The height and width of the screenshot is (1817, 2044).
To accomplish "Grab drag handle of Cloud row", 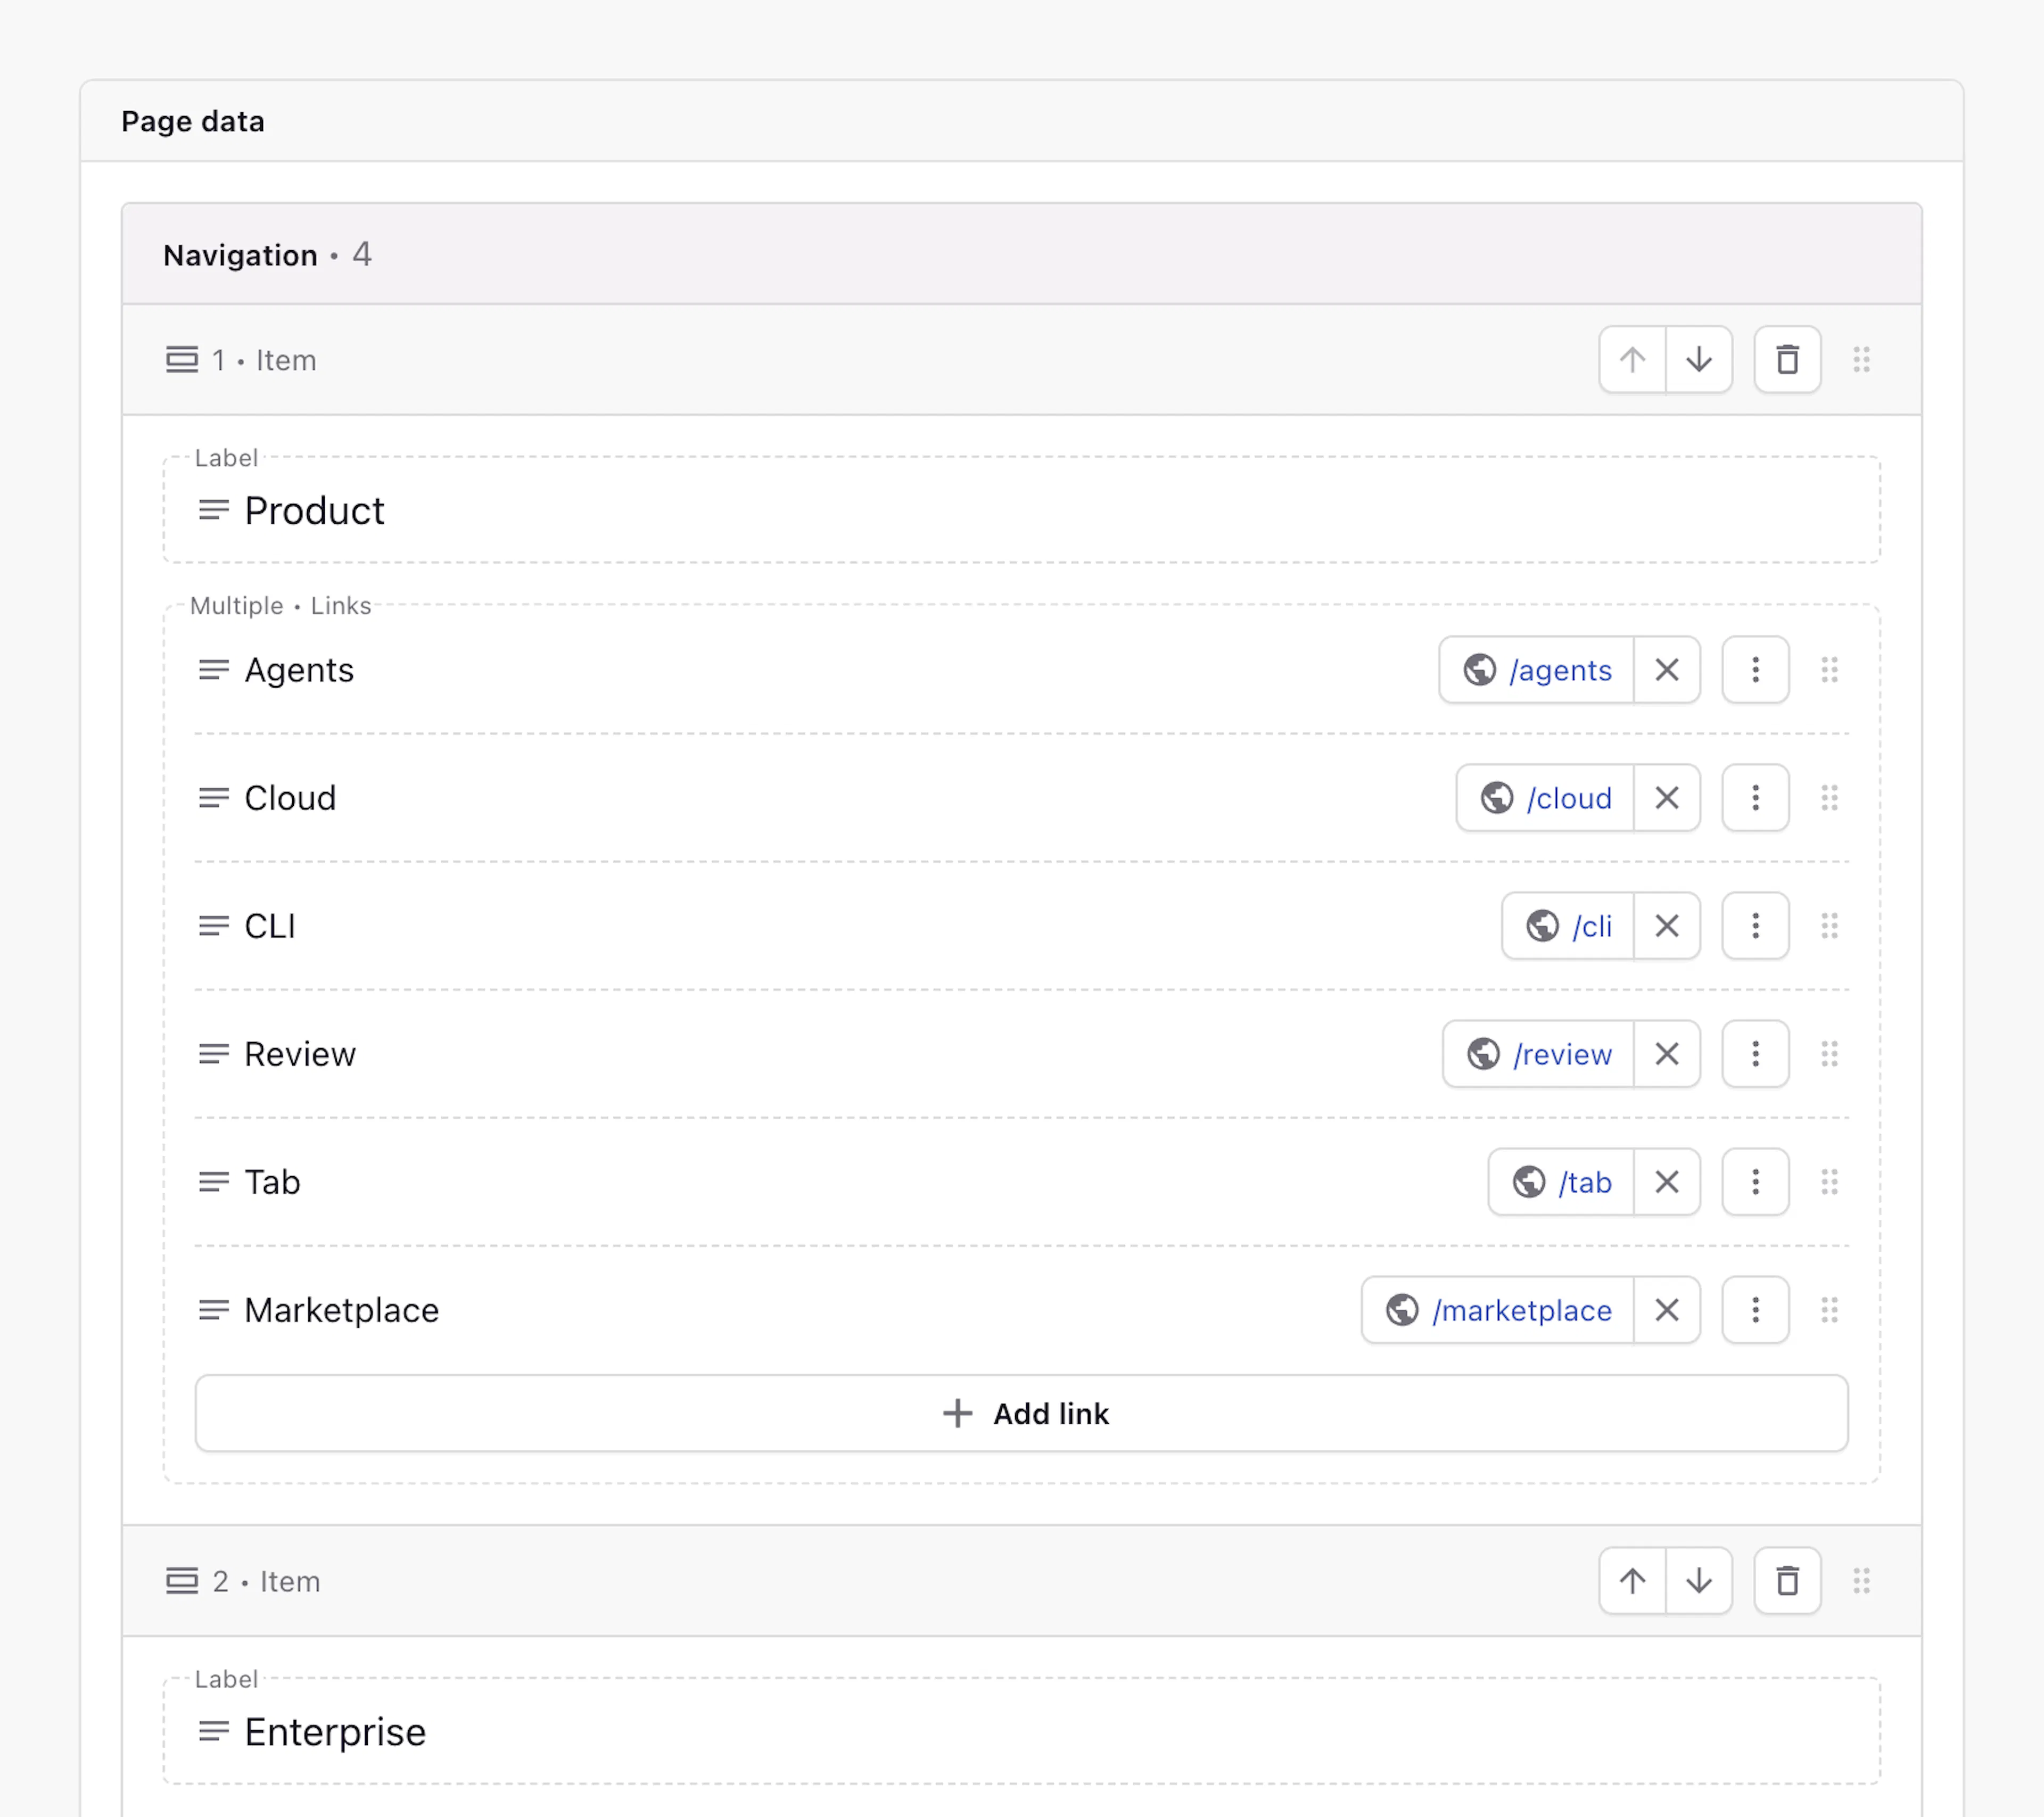I will point(1829,797).
